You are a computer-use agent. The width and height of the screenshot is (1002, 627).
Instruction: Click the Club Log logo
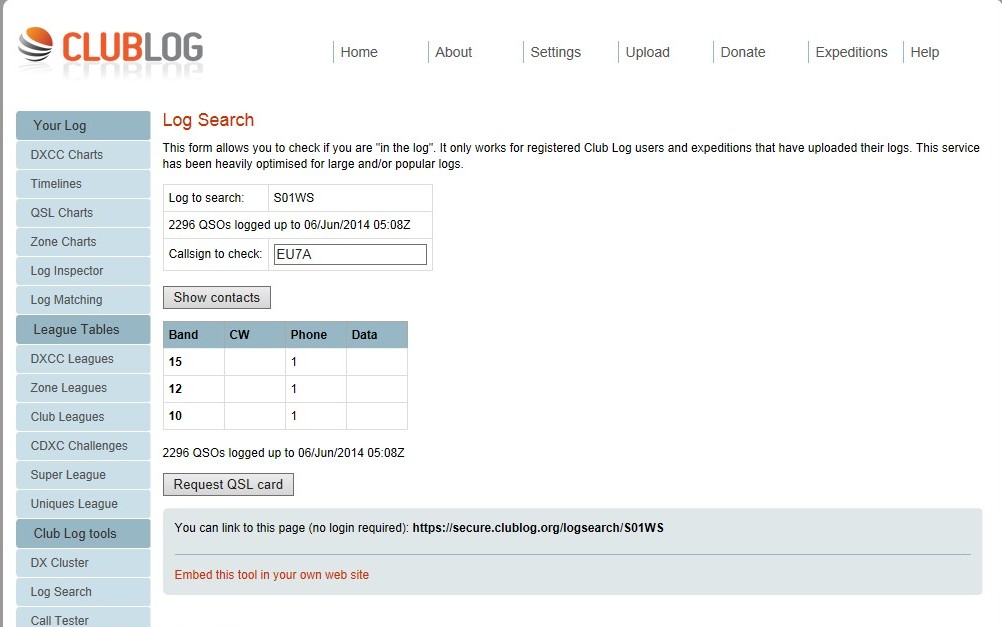pos(110,50)
